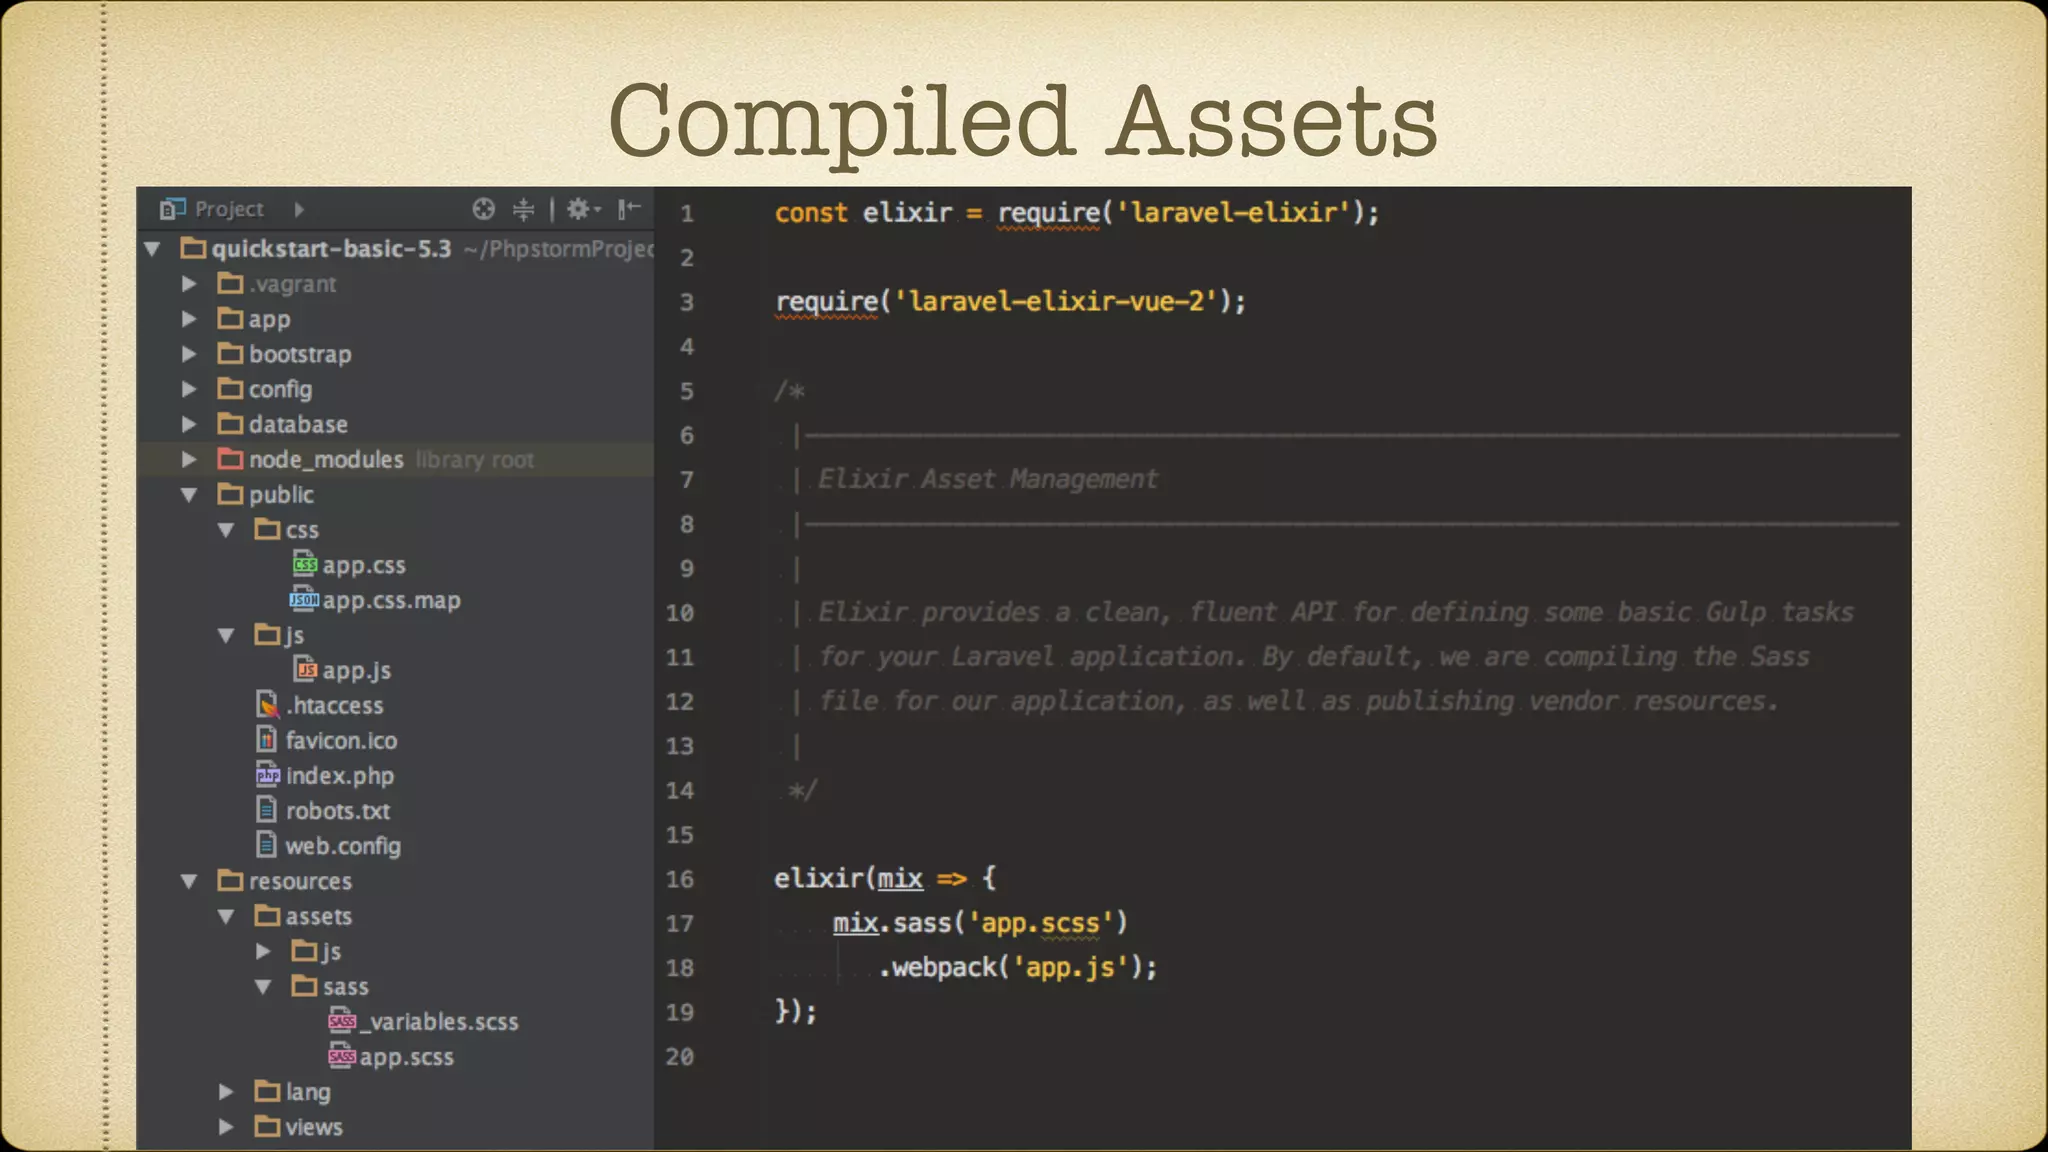The image size is (2048, 1152).
Task: Click the app.scss Sass file icon
Action: tap(342, 1056)
